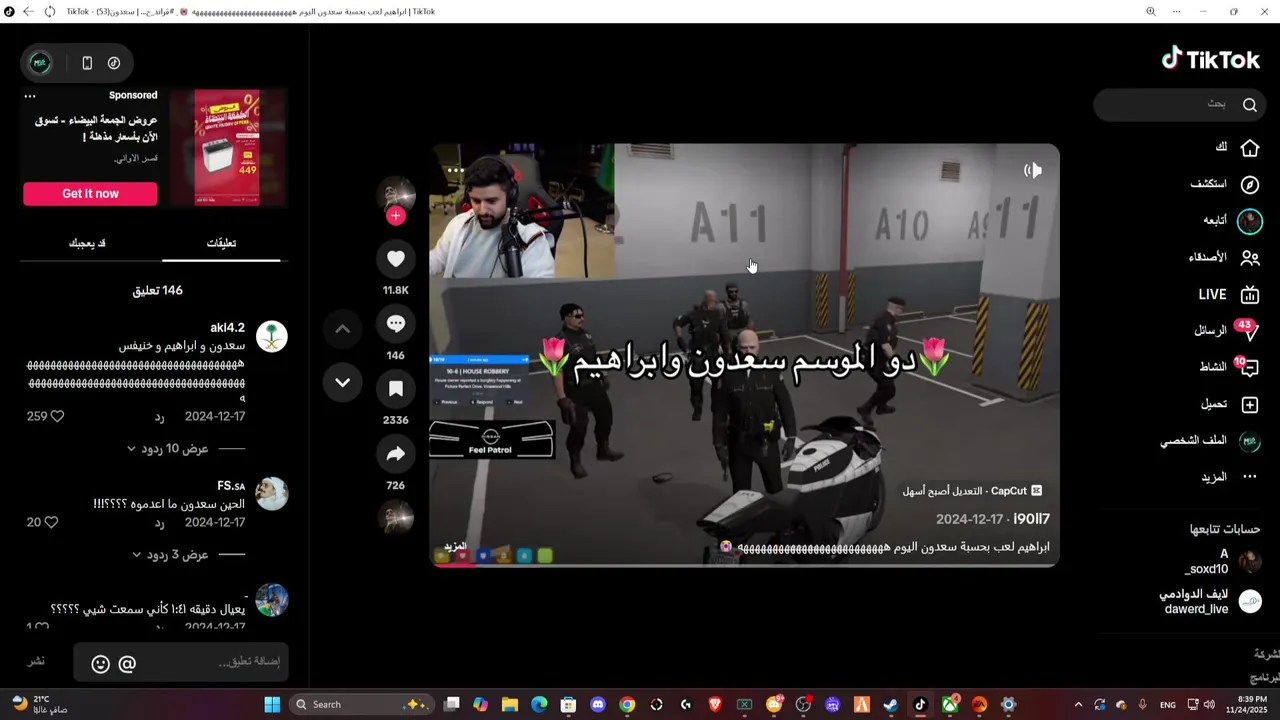Open Steam from the taskbar
1280x720 pixels.
point(891,704)
